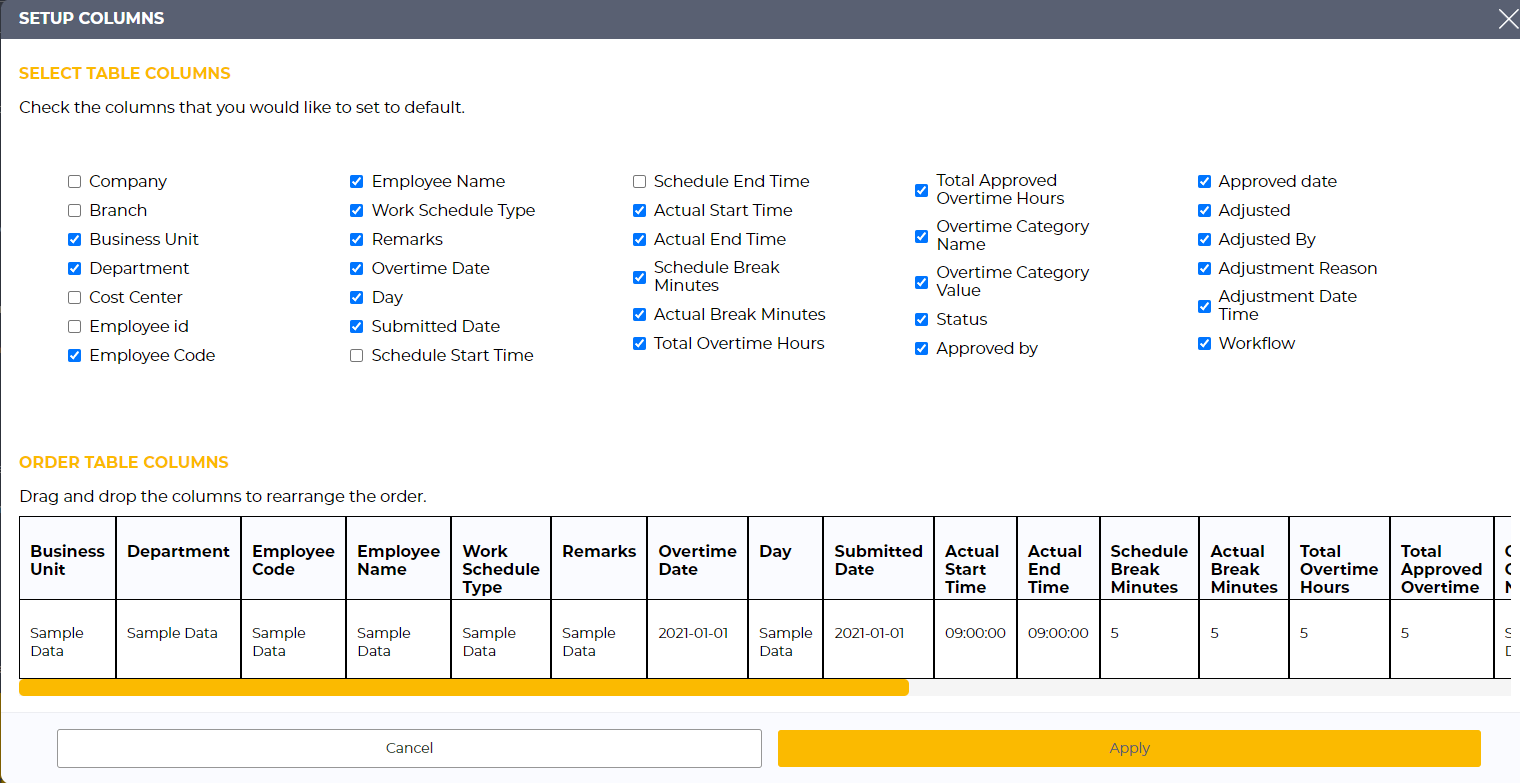
Task: Click the orange horizontal scrollbar thumb
Action: (x=463, y=687)
